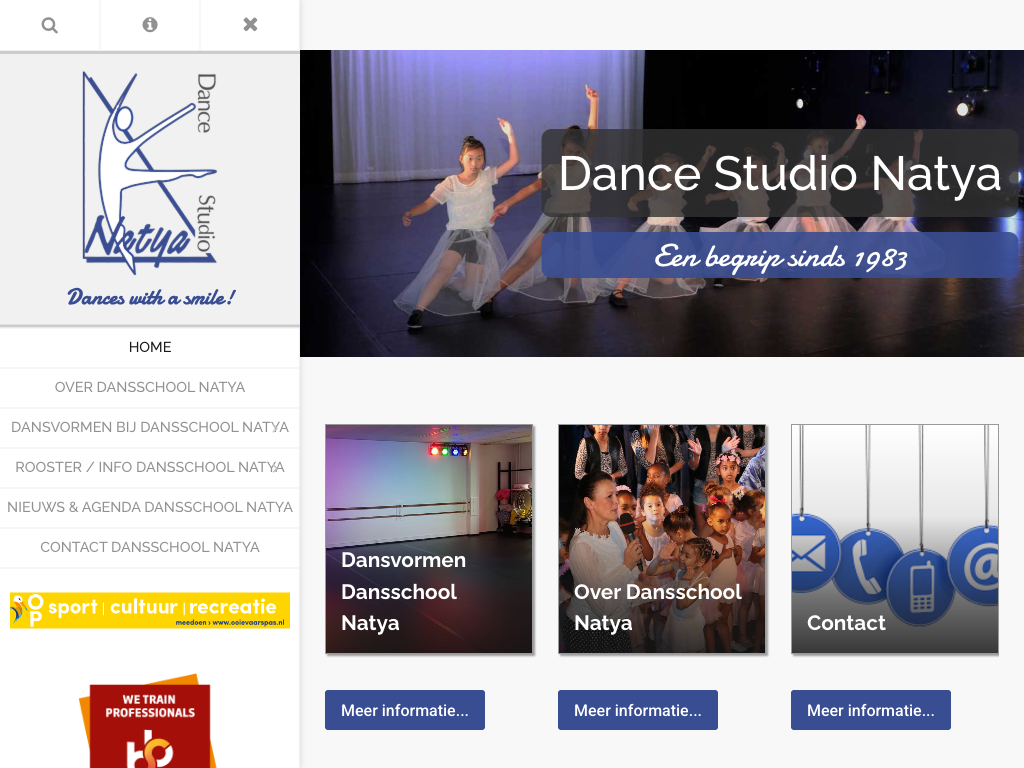Expand the Dansvormen bij Dansschool Natya submenu arrow
The width and height of the screenshot is (1024, 768).
coord(277,428)
